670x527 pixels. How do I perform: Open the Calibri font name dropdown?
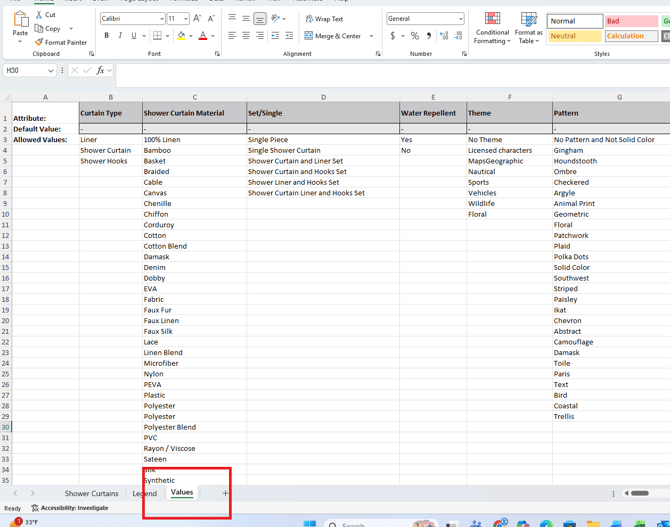[x=162, y=19]
